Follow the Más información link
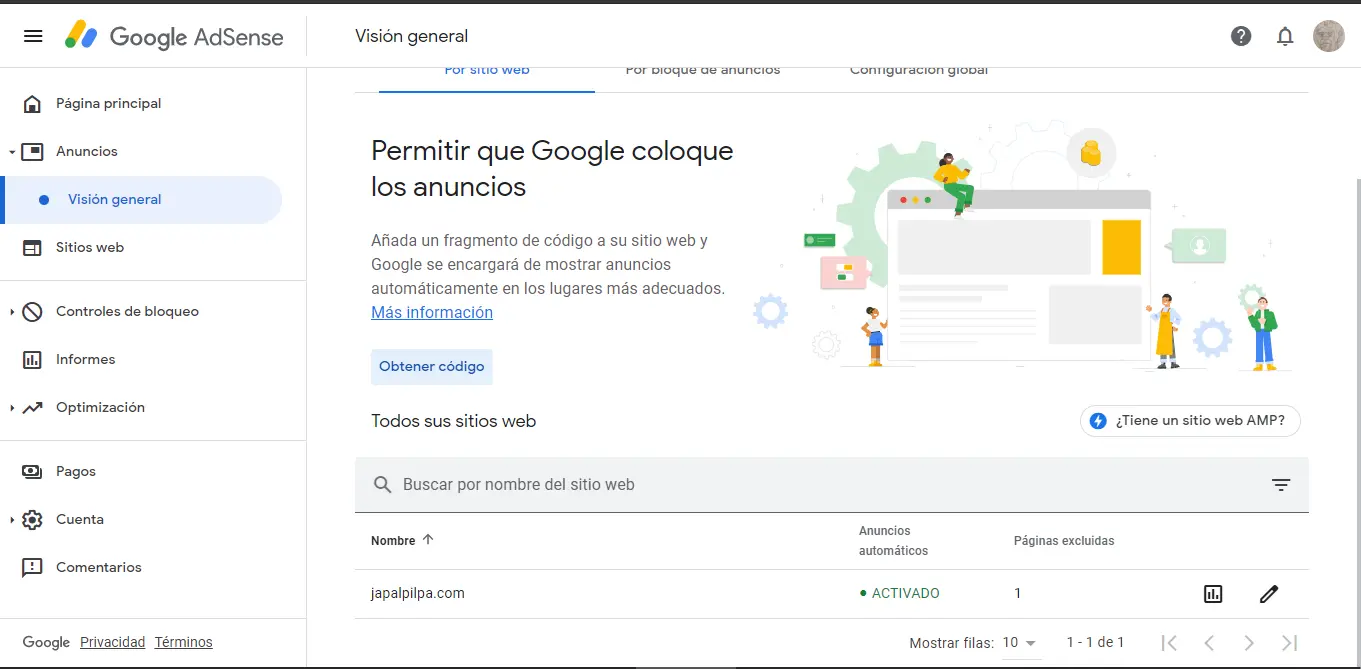The image size is (1361, 669). coord(432,313)
